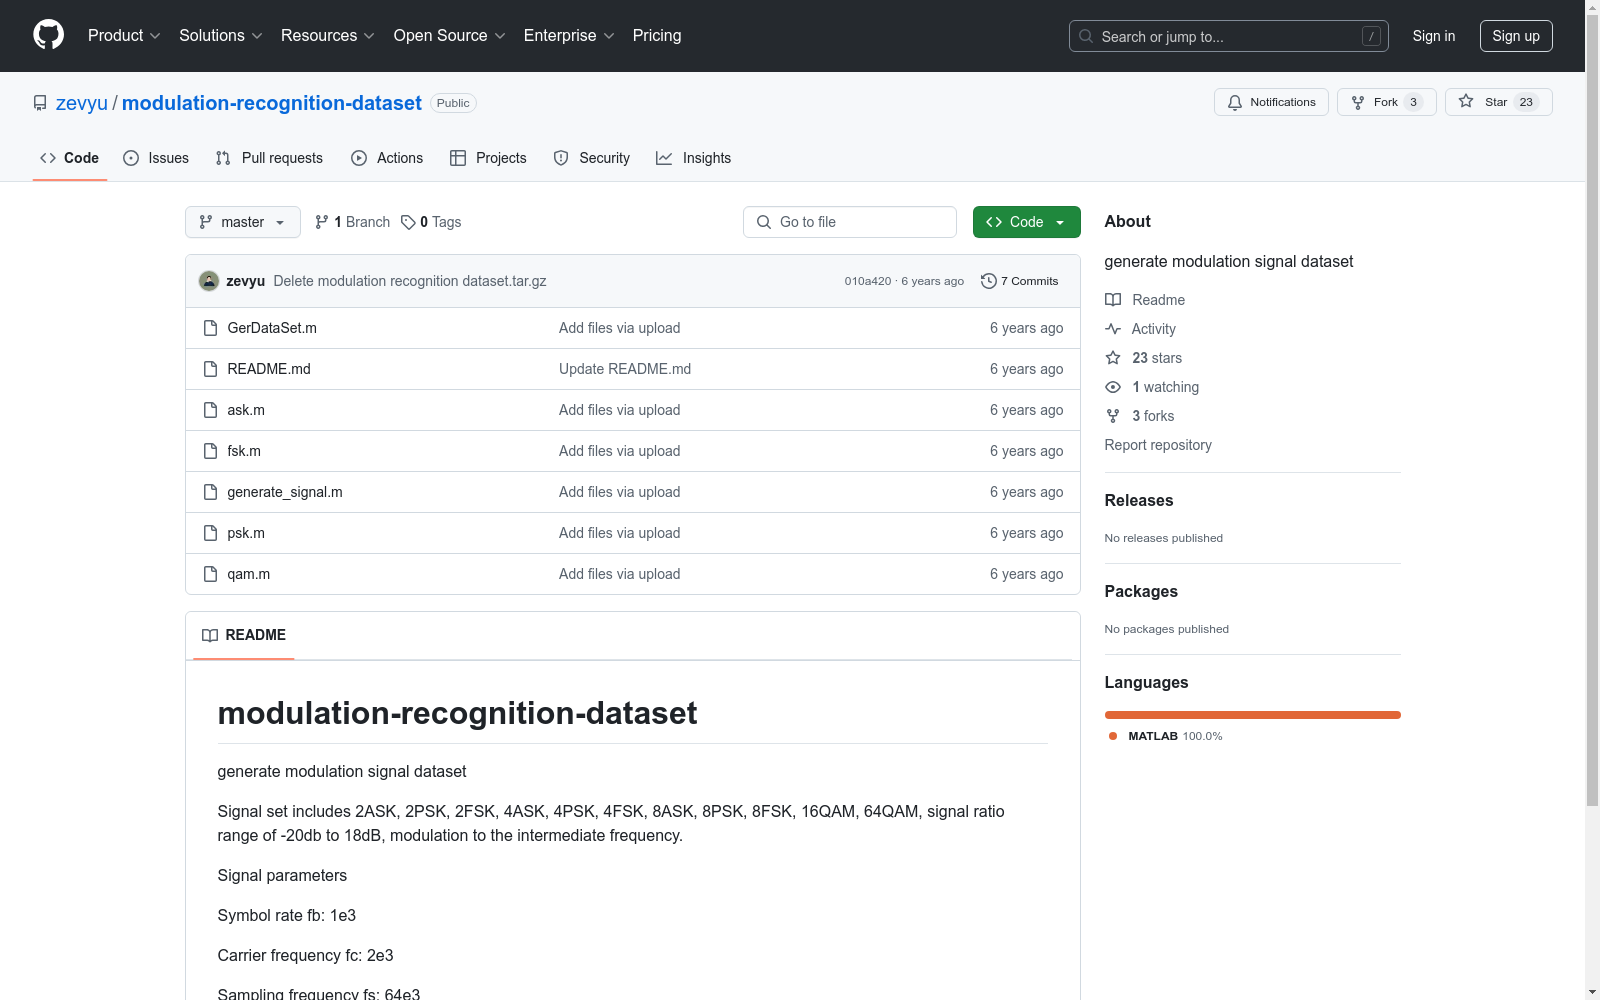Open the Security tab

pyautogui.click(x=592, y=158)
